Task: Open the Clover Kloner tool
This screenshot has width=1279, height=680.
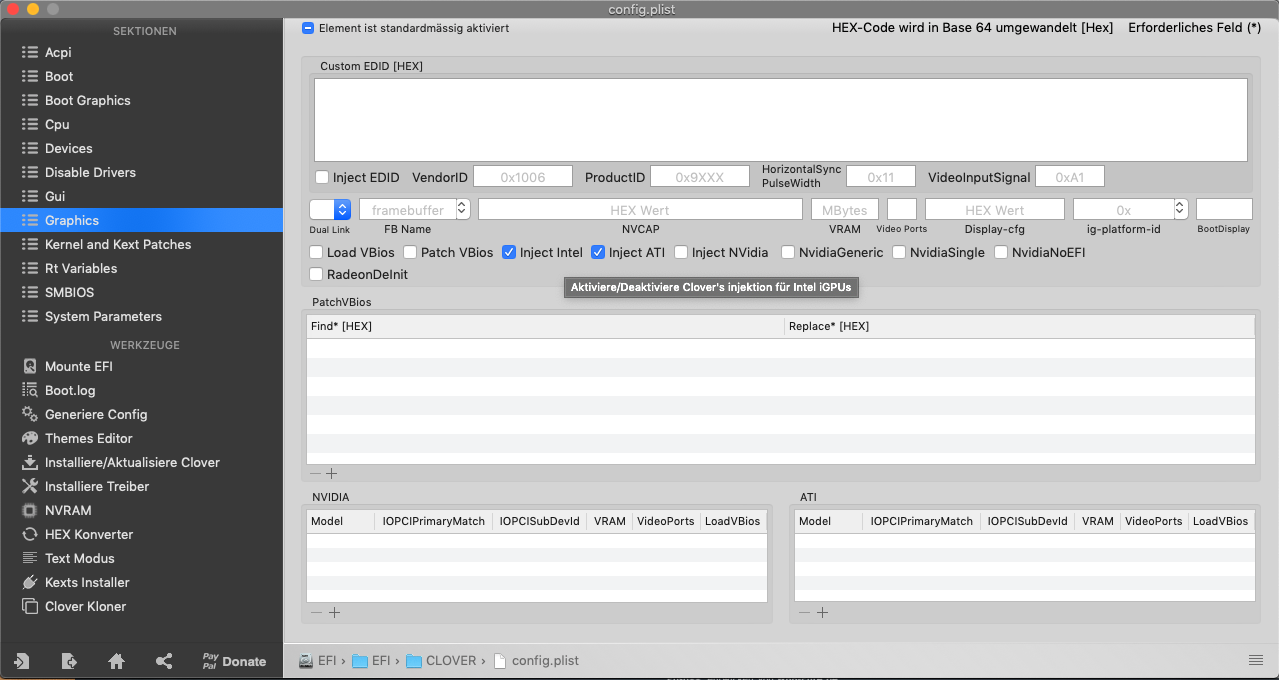Action: pos(85,606)
